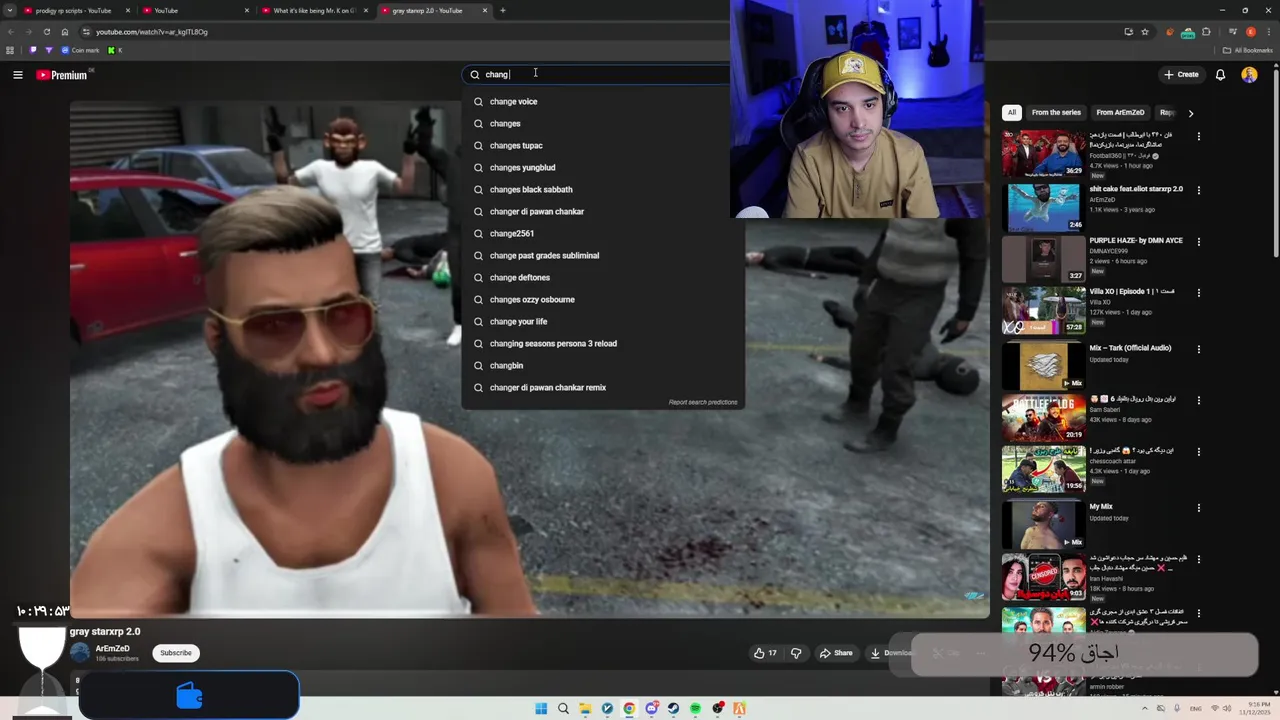The image size is (1280, 720).
Task: Open the YouTube hamburger guide menu
Action: click(17, 75)
